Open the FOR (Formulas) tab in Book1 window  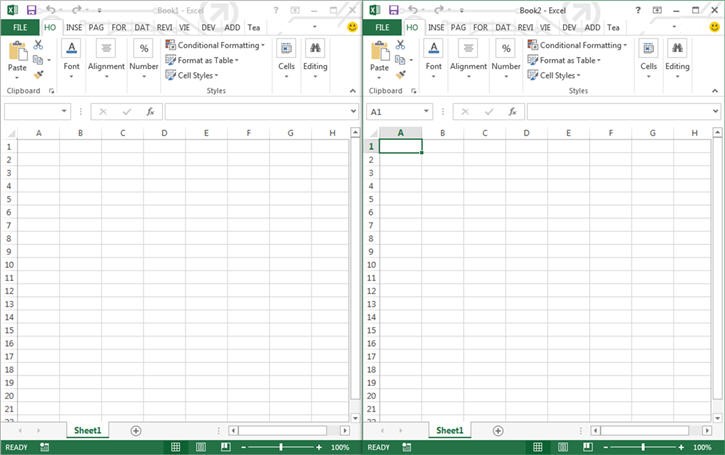pos(119,27)
